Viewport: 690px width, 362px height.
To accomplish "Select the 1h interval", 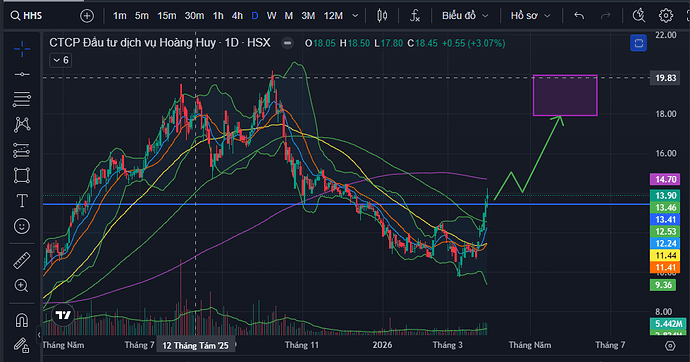I will (x=218, y=16).
